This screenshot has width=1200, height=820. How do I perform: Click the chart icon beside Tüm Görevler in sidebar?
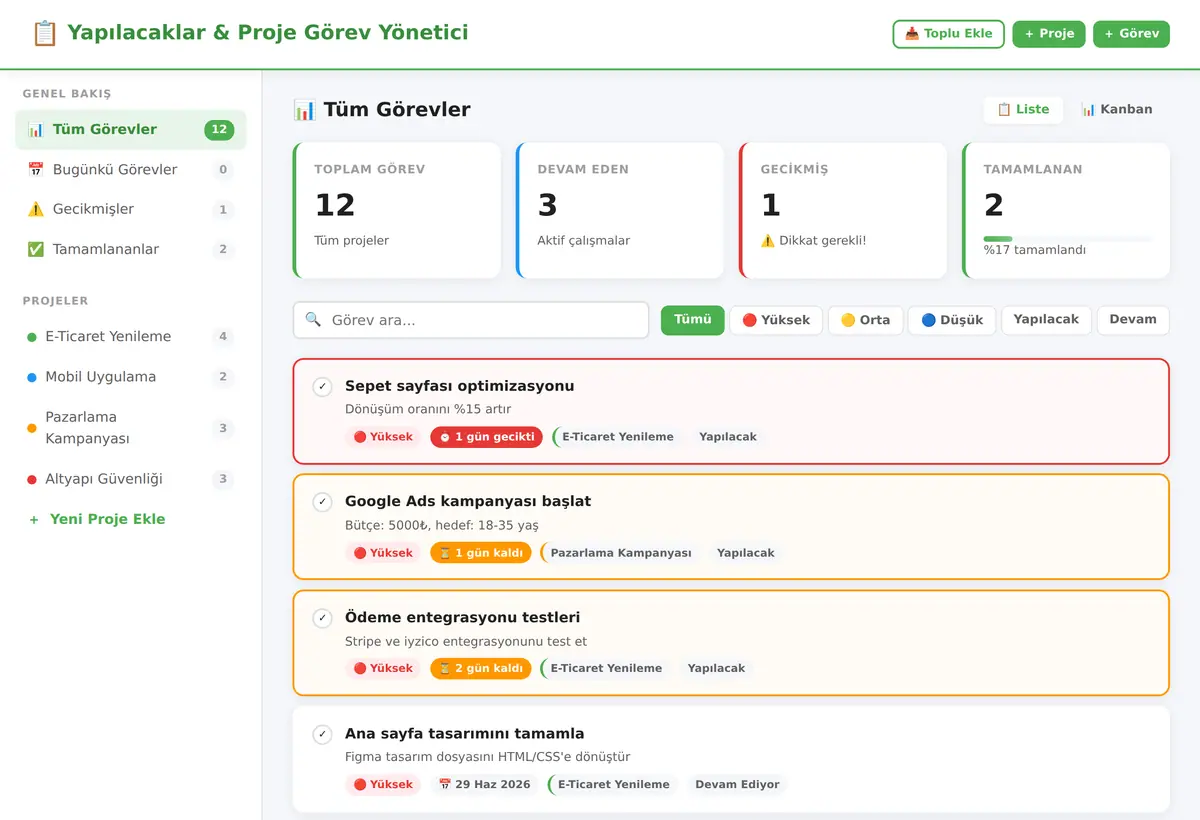point(36,129)
